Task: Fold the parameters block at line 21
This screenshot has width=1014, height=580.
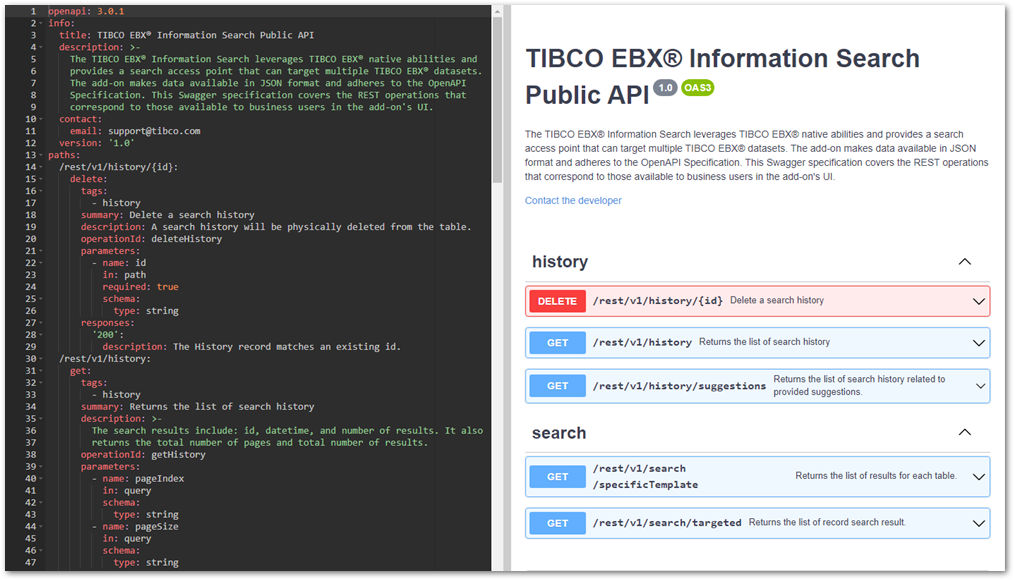Action: coord(41,251)
